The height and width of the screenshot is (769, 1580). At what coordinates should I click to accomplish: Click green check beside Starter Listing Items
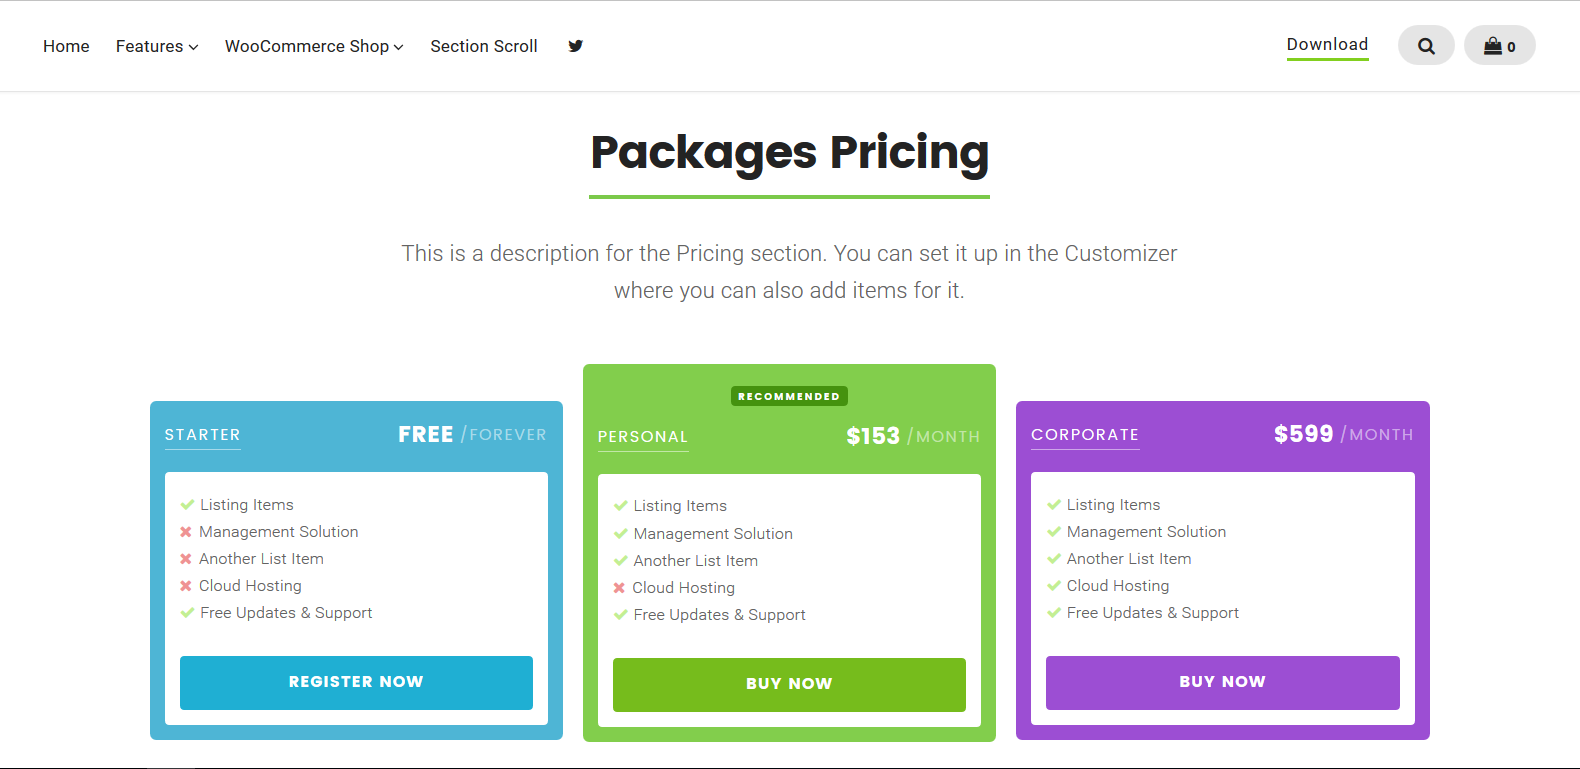187,505
